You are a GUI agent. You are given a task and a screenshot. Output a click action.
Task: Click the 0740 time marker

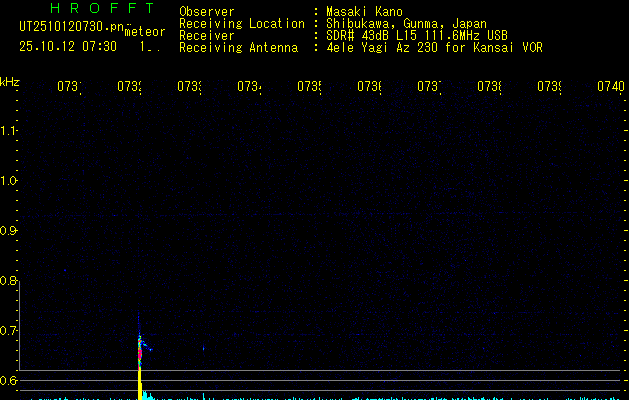(610, 87)
